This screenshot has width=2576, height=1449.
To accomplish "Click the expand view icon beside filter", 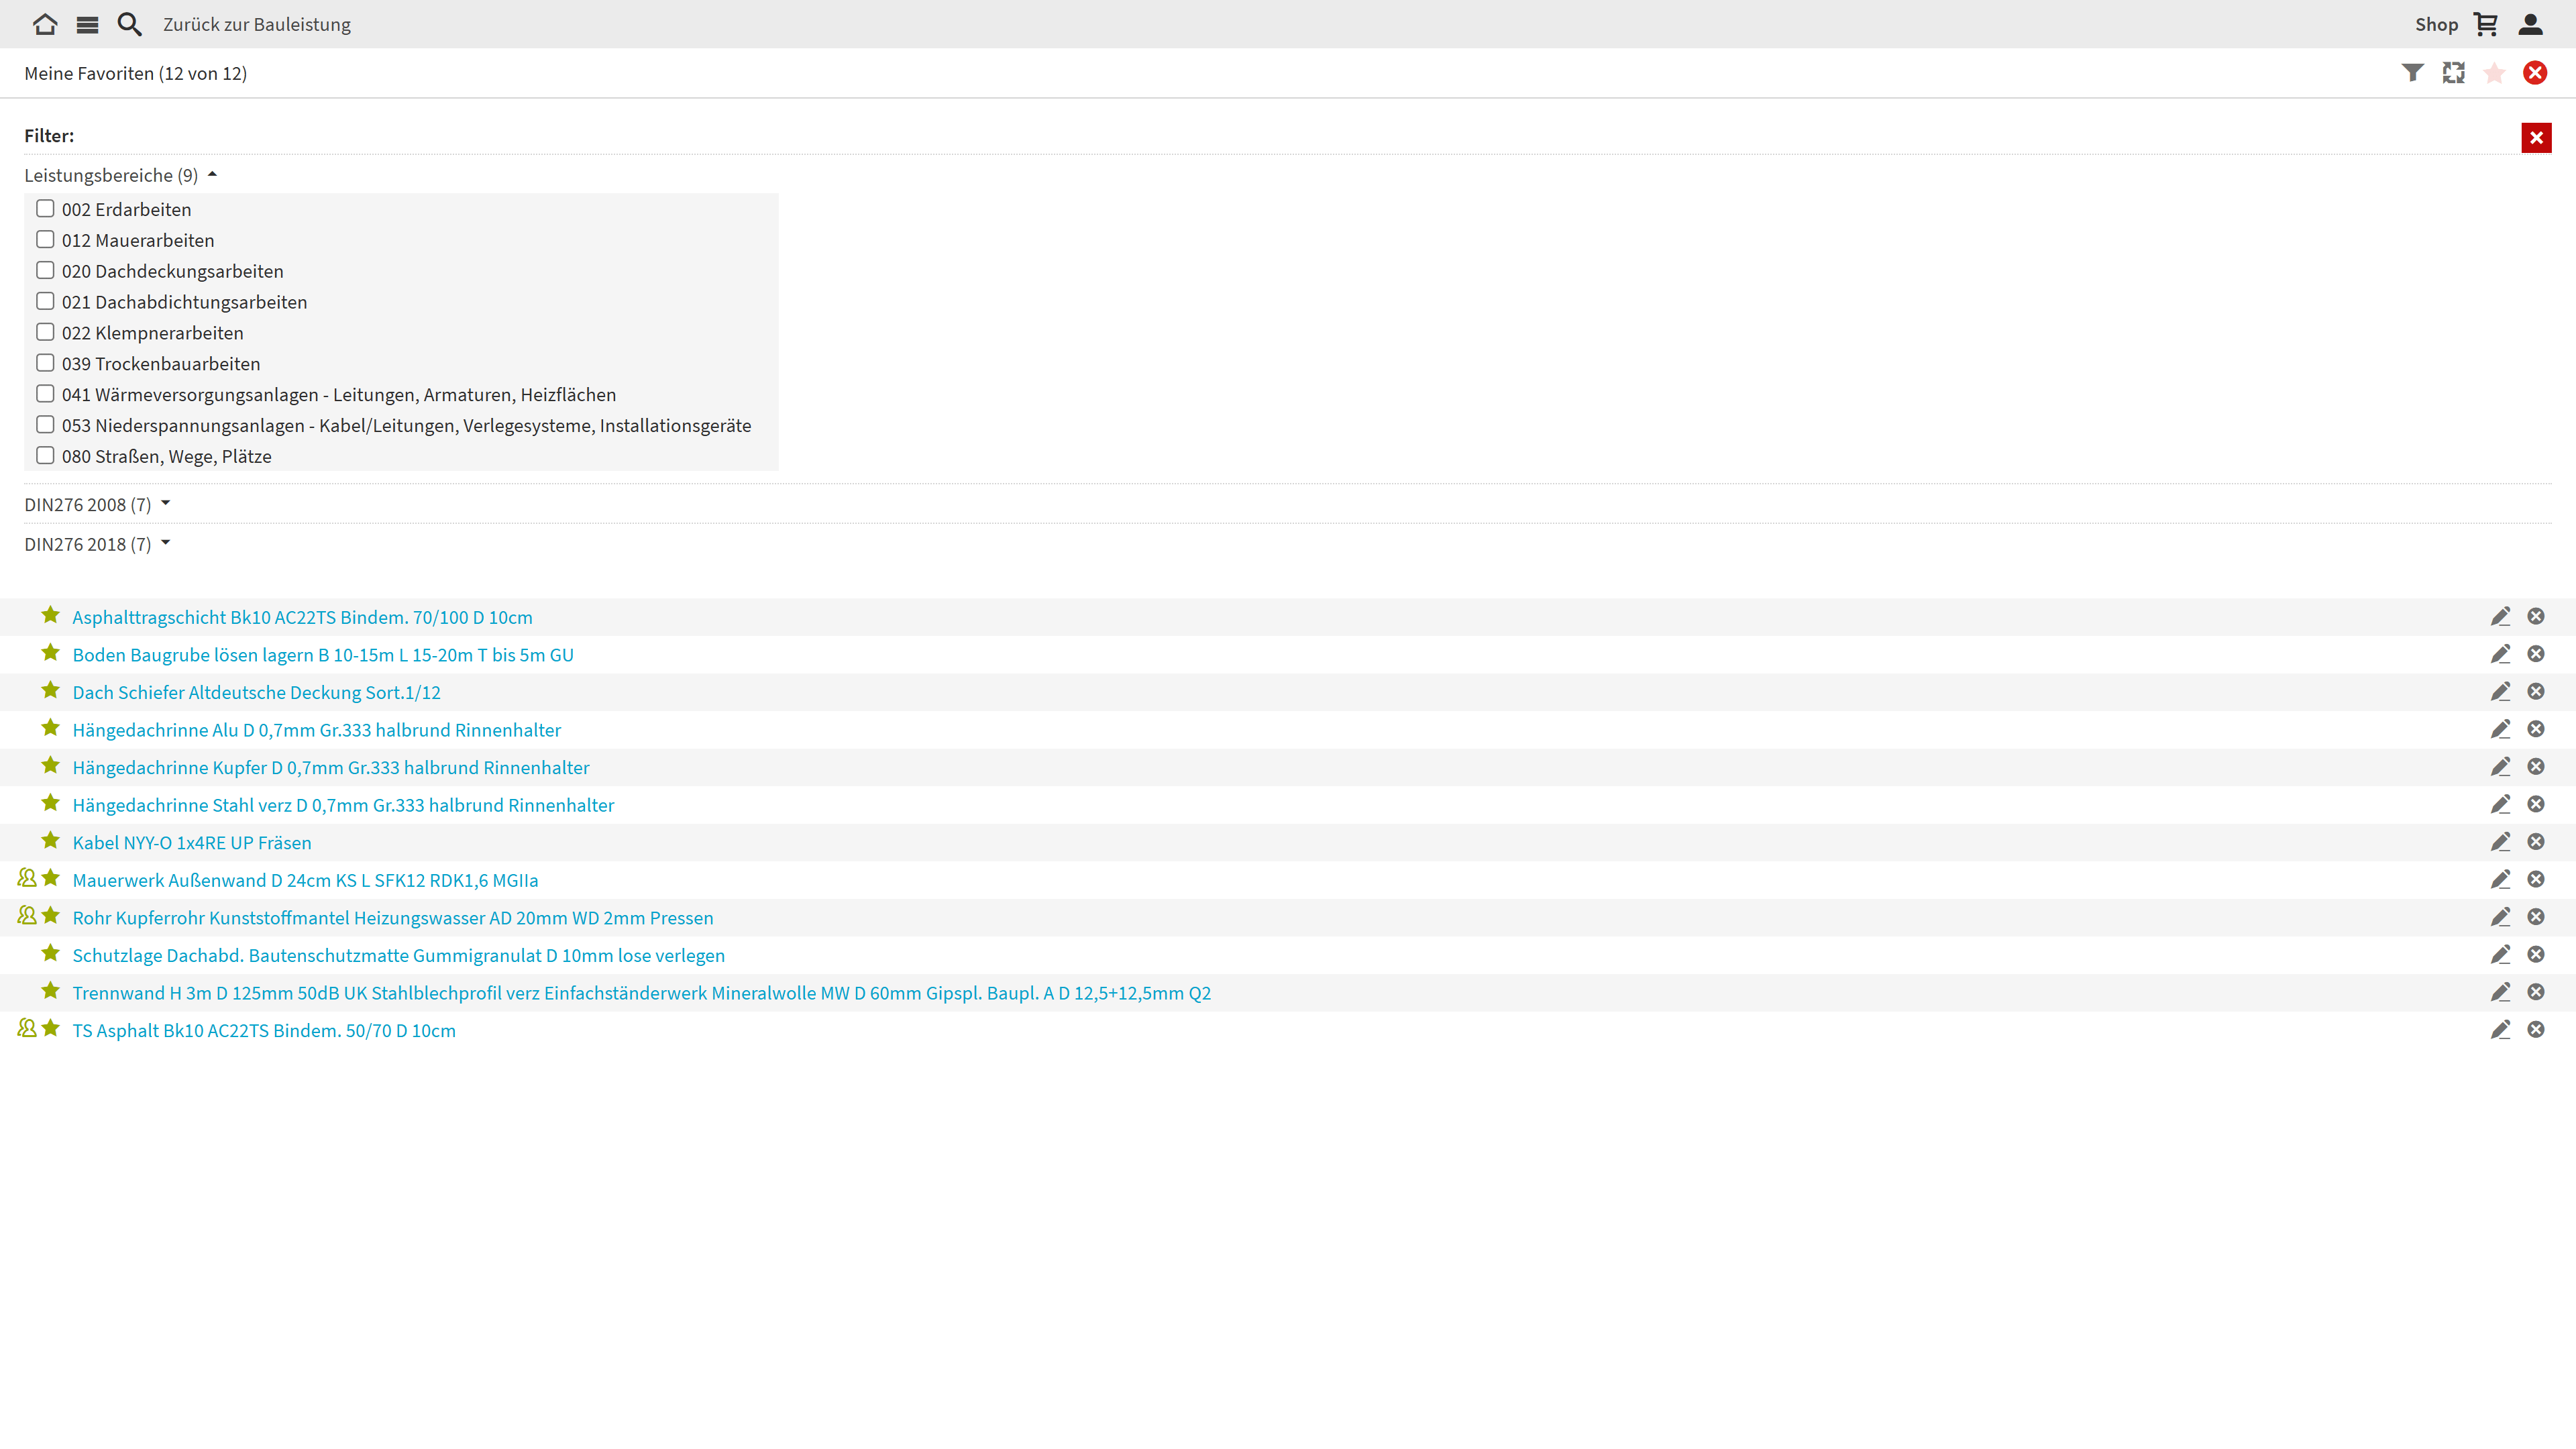I will [x=2453, y=73].
